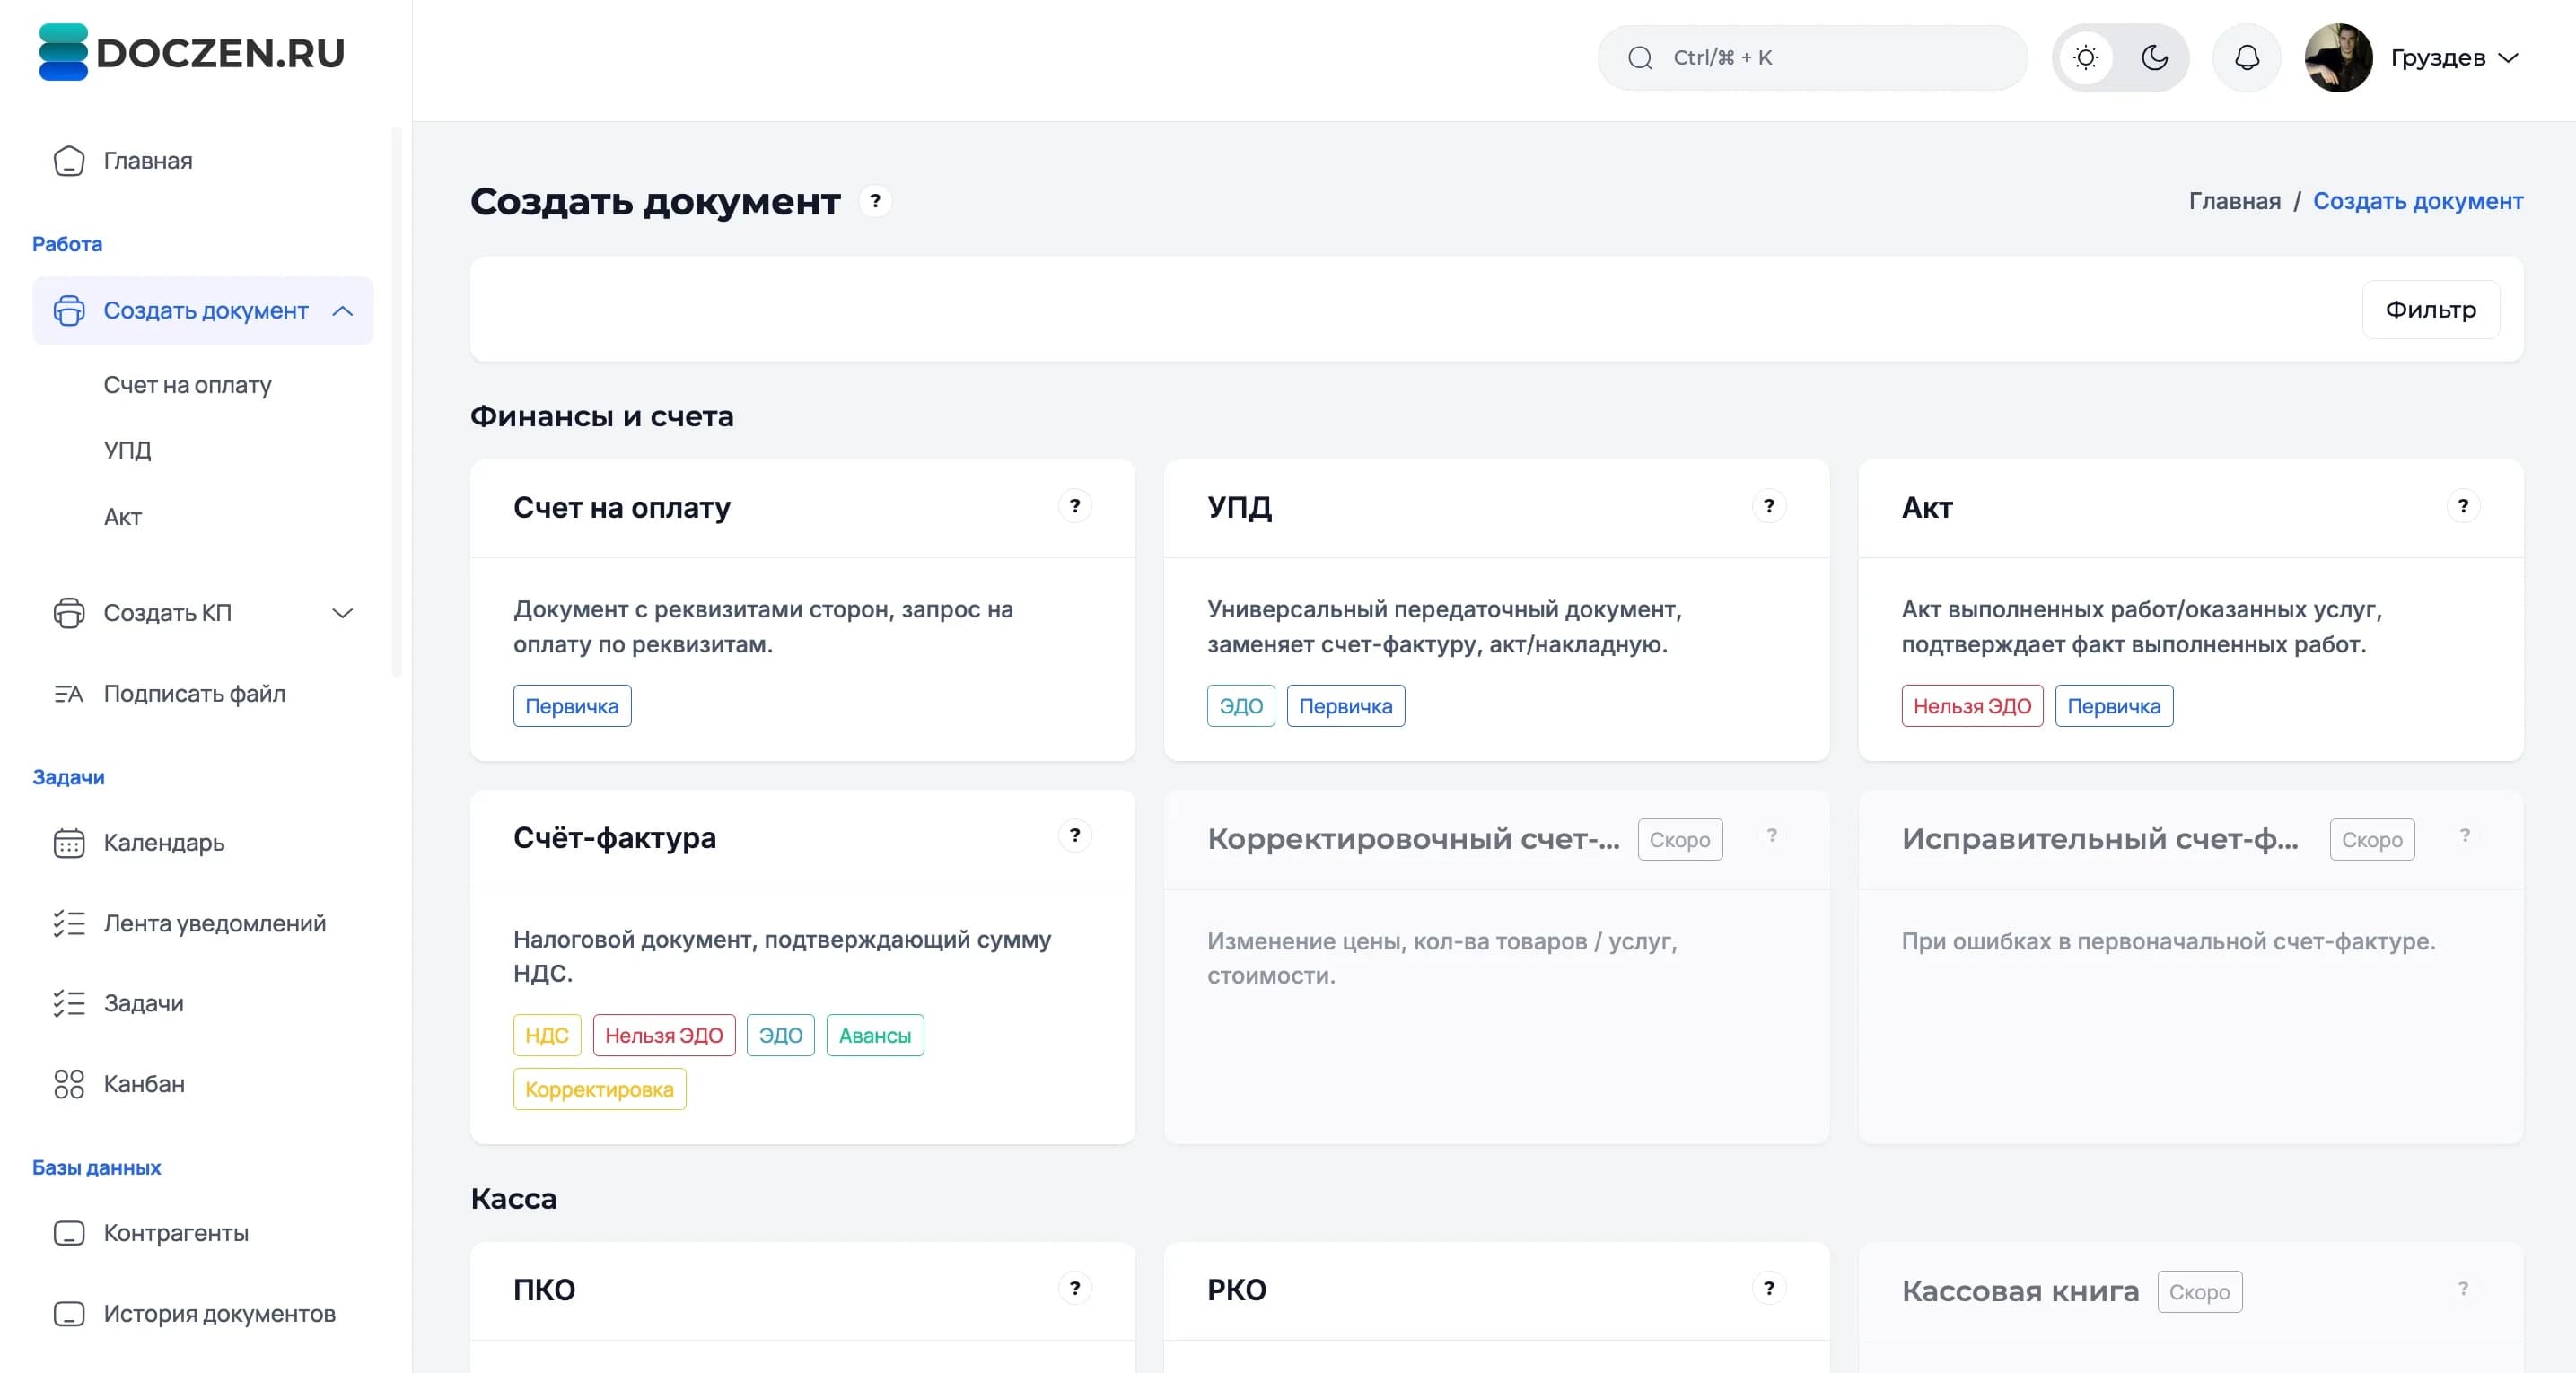Switch to dark theme moon toggle

click(2155, 58)
